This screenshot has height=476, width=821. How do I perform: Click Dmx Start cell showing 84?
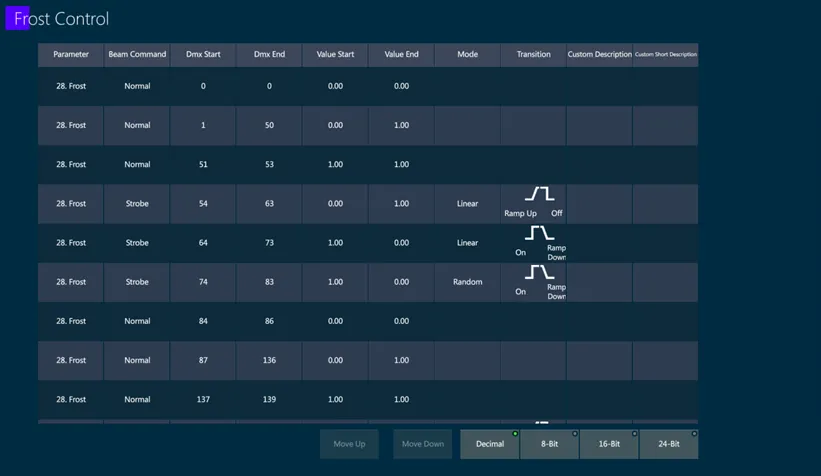pos(203,321)
